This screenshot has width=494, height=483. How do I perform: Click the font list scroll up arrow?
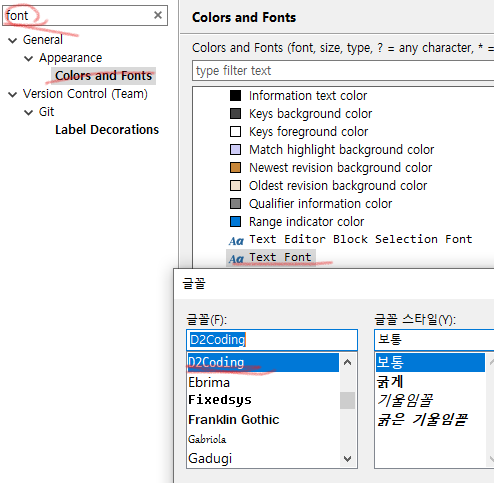click(347, 362)
